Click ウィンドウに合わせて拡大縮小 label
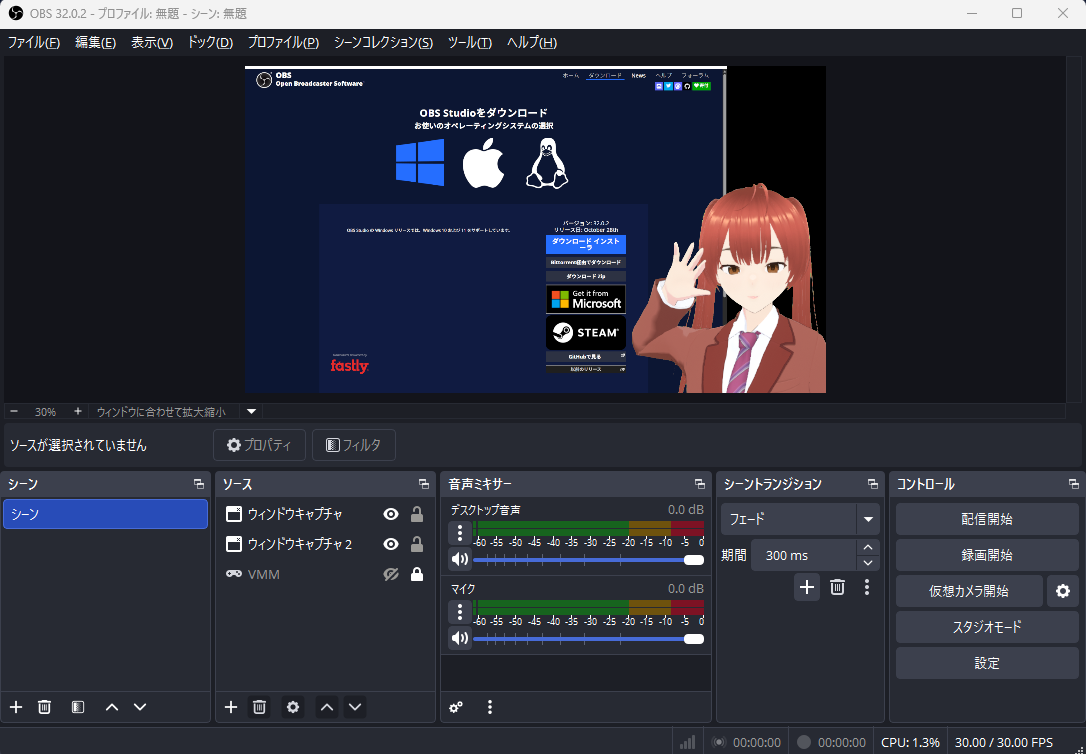The width and height of the screenshot is (1086, 754). click(161, 412)
